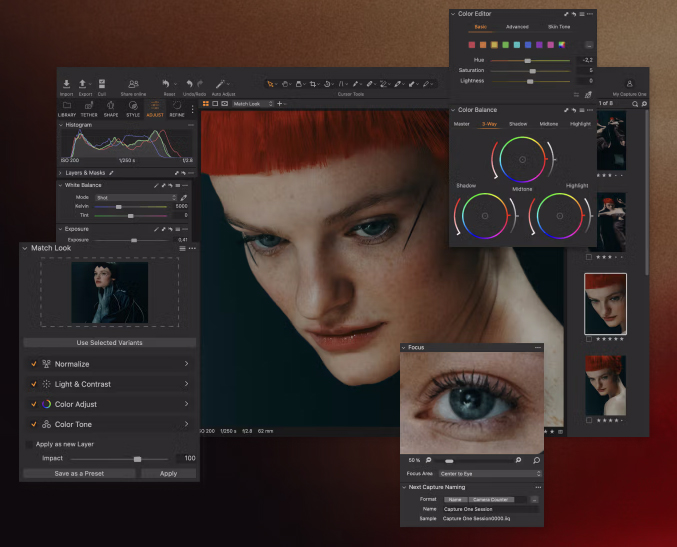Select the Tether tool tab icon
Image resolution: width=677 pixels, height=547 pixels.
(88, 105)
